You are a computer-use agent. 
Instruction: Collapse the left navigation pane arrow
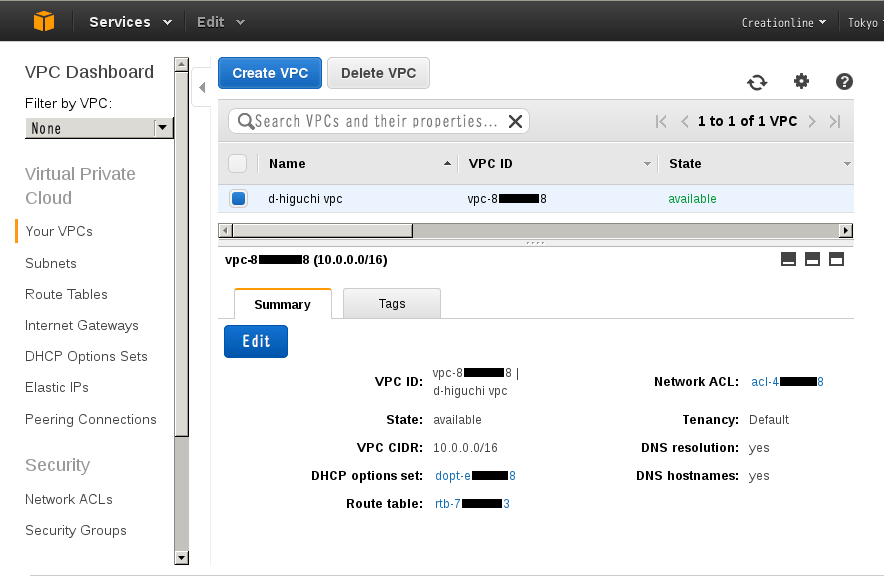pyautogui.click(x=202, y=87)
